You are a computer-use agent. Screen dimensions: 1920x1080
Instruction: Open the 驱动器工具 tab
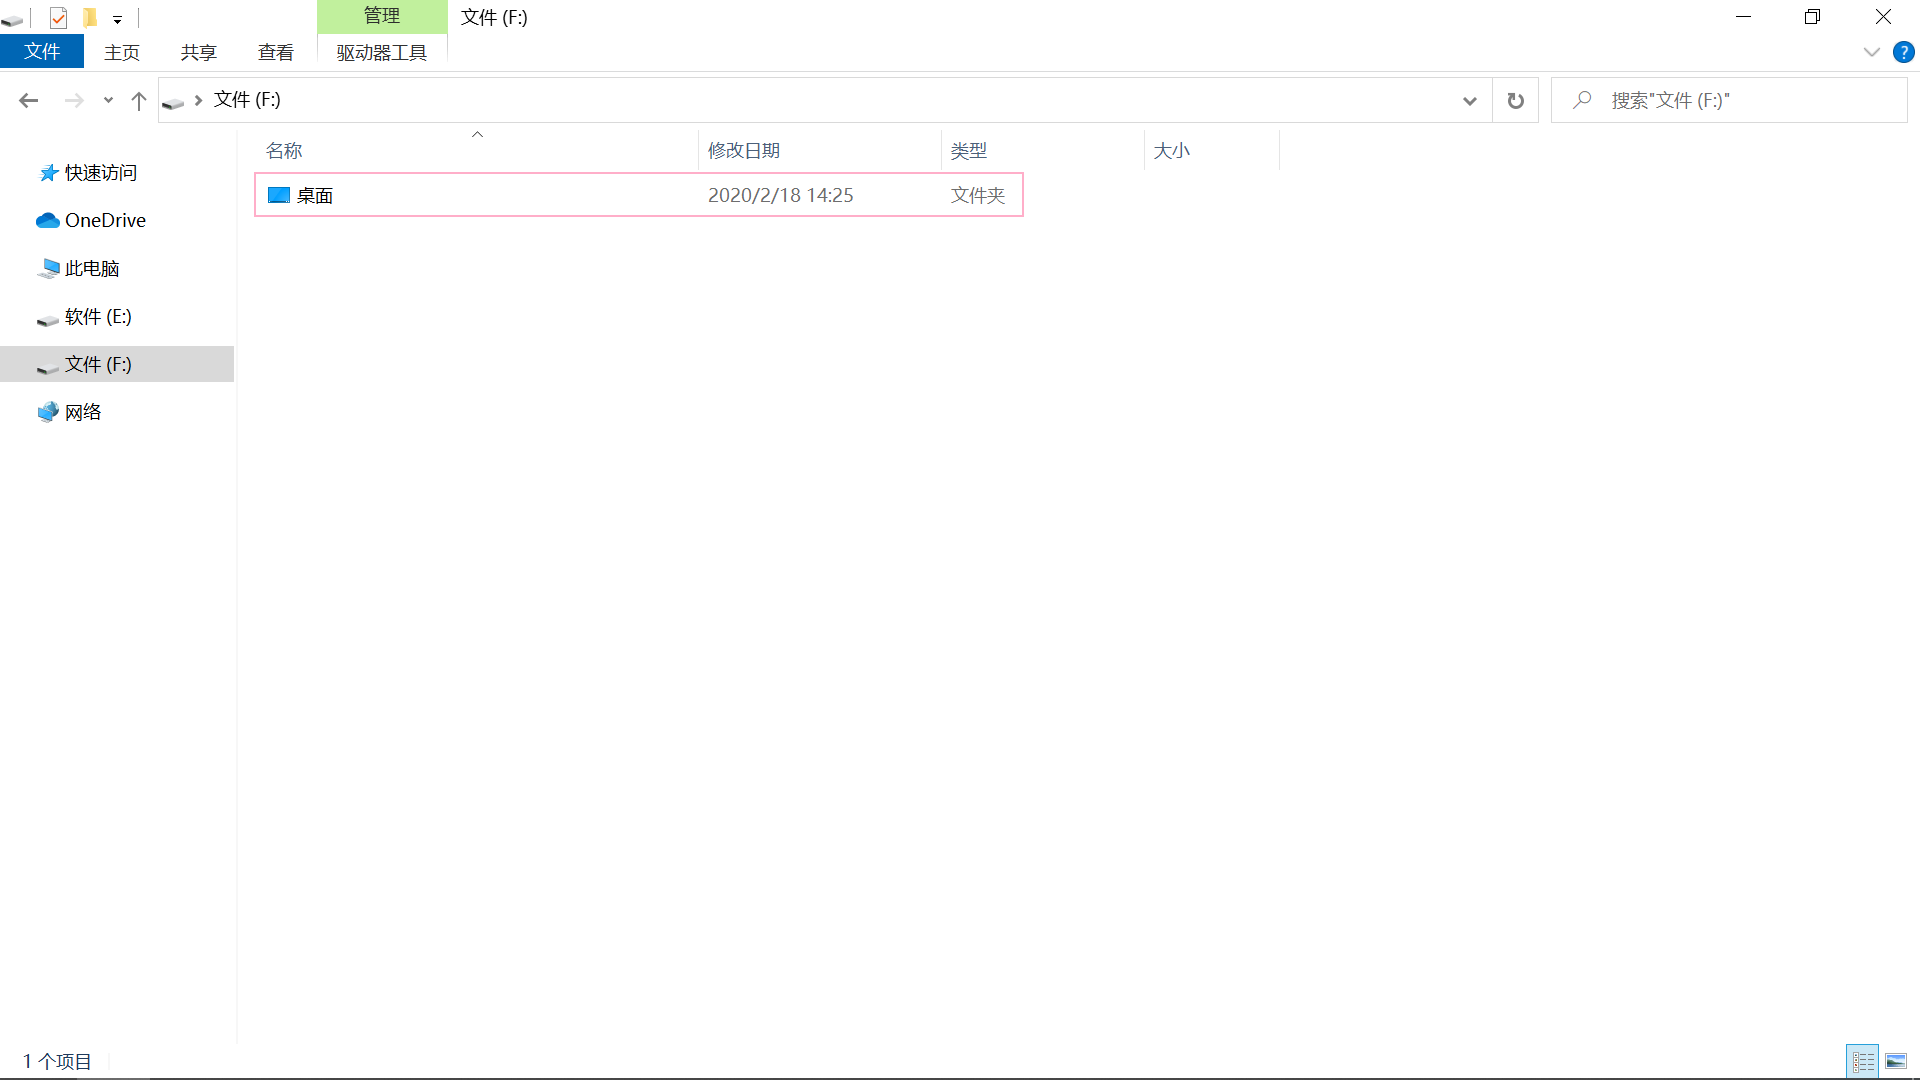[x=381, y=52]
